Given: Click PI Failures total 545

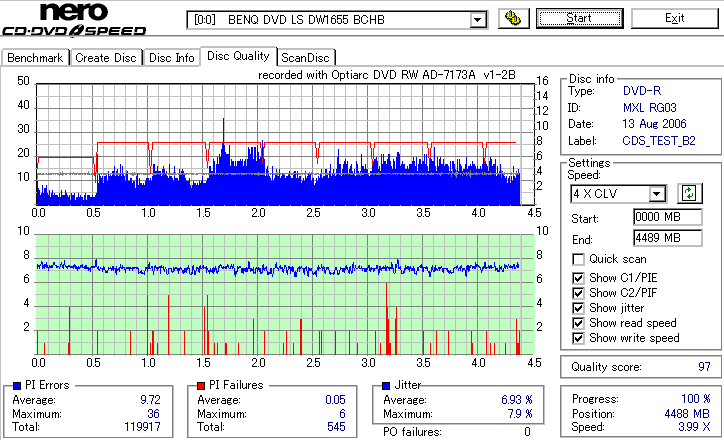Looking at the screenshot, I should coord(336,427).
